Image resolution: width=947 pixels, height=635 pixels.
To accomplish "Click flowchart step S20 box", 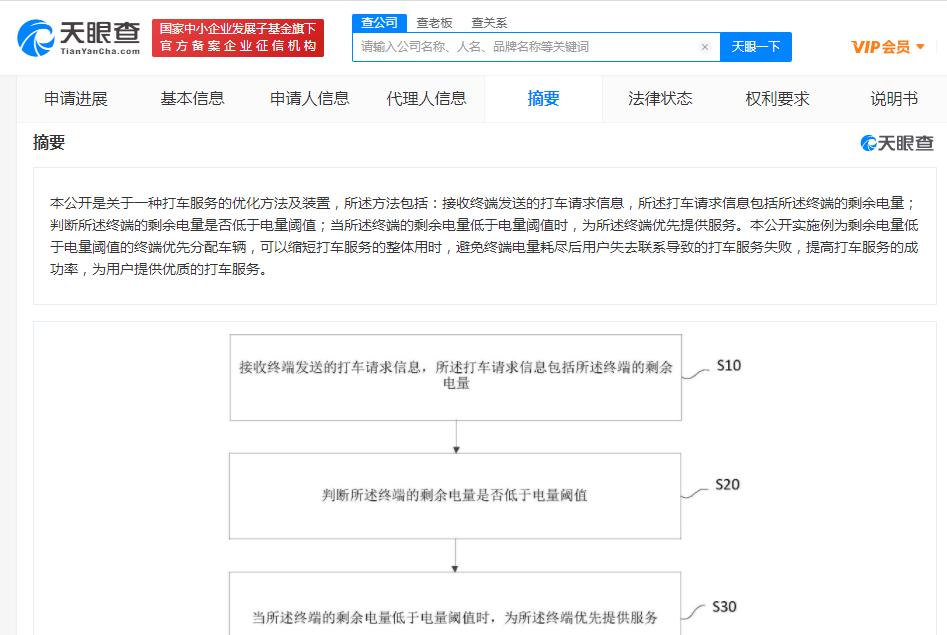I will coord(455,496).
